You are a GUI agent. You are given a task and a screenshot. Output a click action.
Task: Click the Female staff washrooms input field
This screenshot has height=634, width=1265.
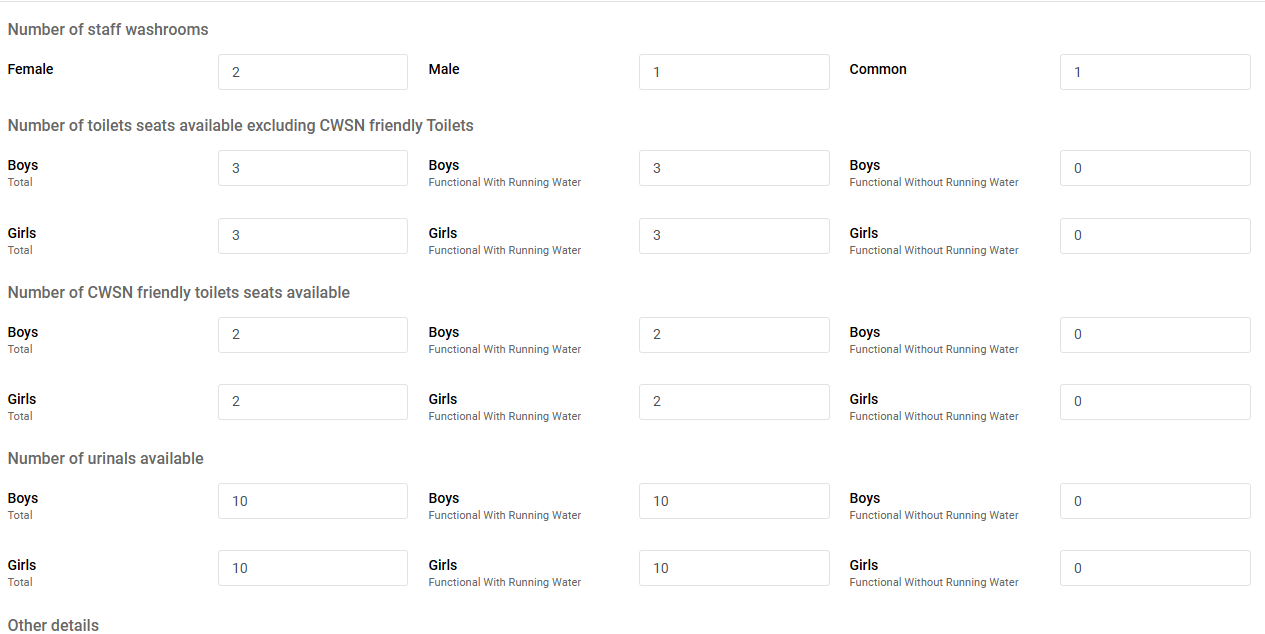312,72
